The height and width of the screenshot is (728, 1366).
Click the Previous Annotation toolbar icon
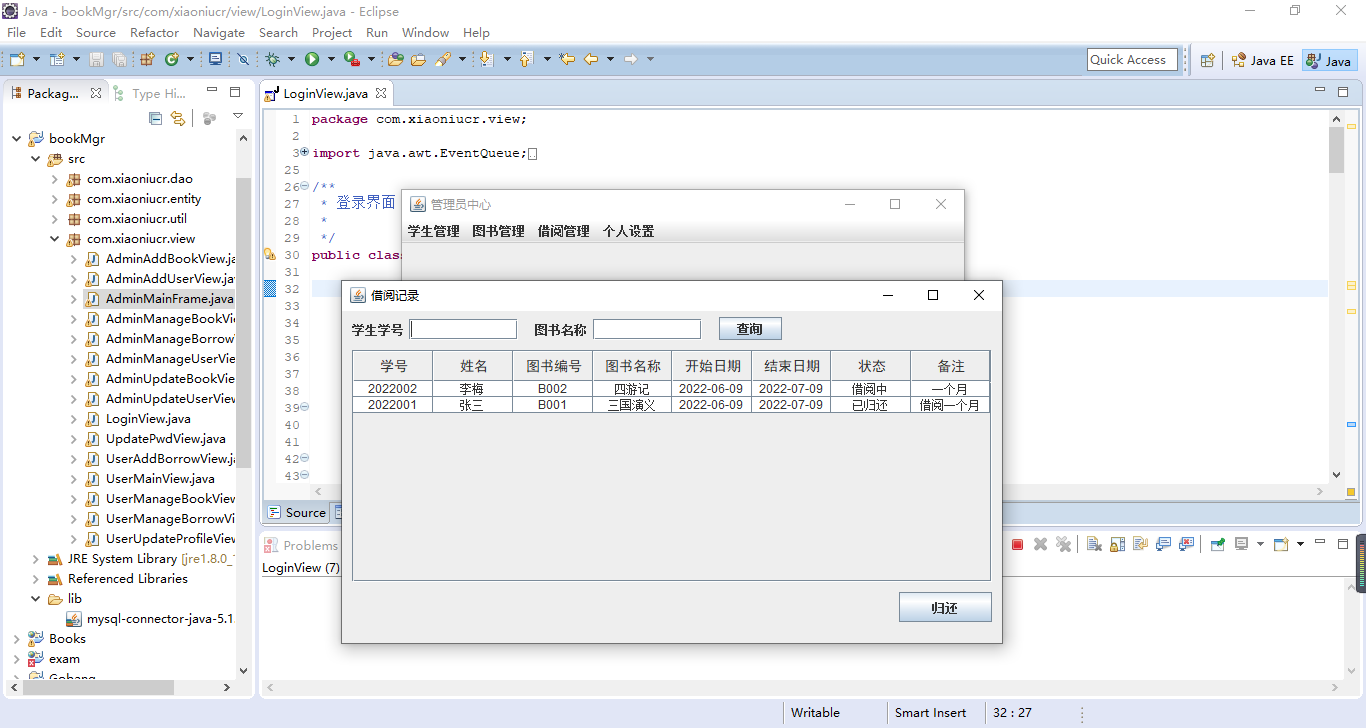525,59
